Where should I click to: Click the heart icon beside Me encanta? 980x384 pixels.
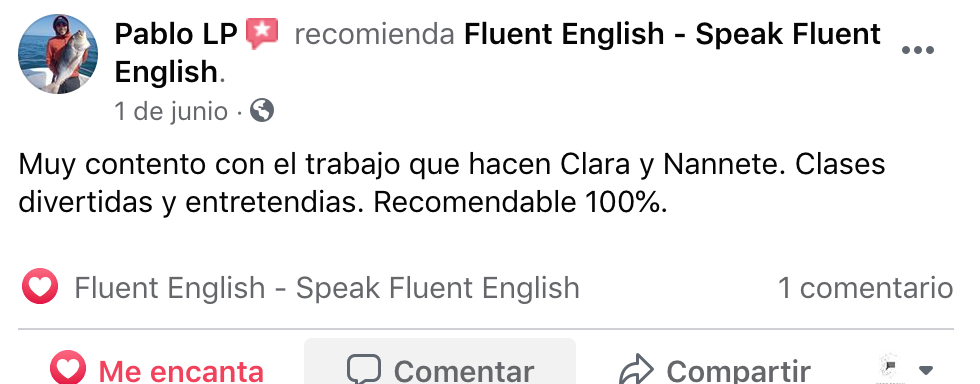coord(68,368)
